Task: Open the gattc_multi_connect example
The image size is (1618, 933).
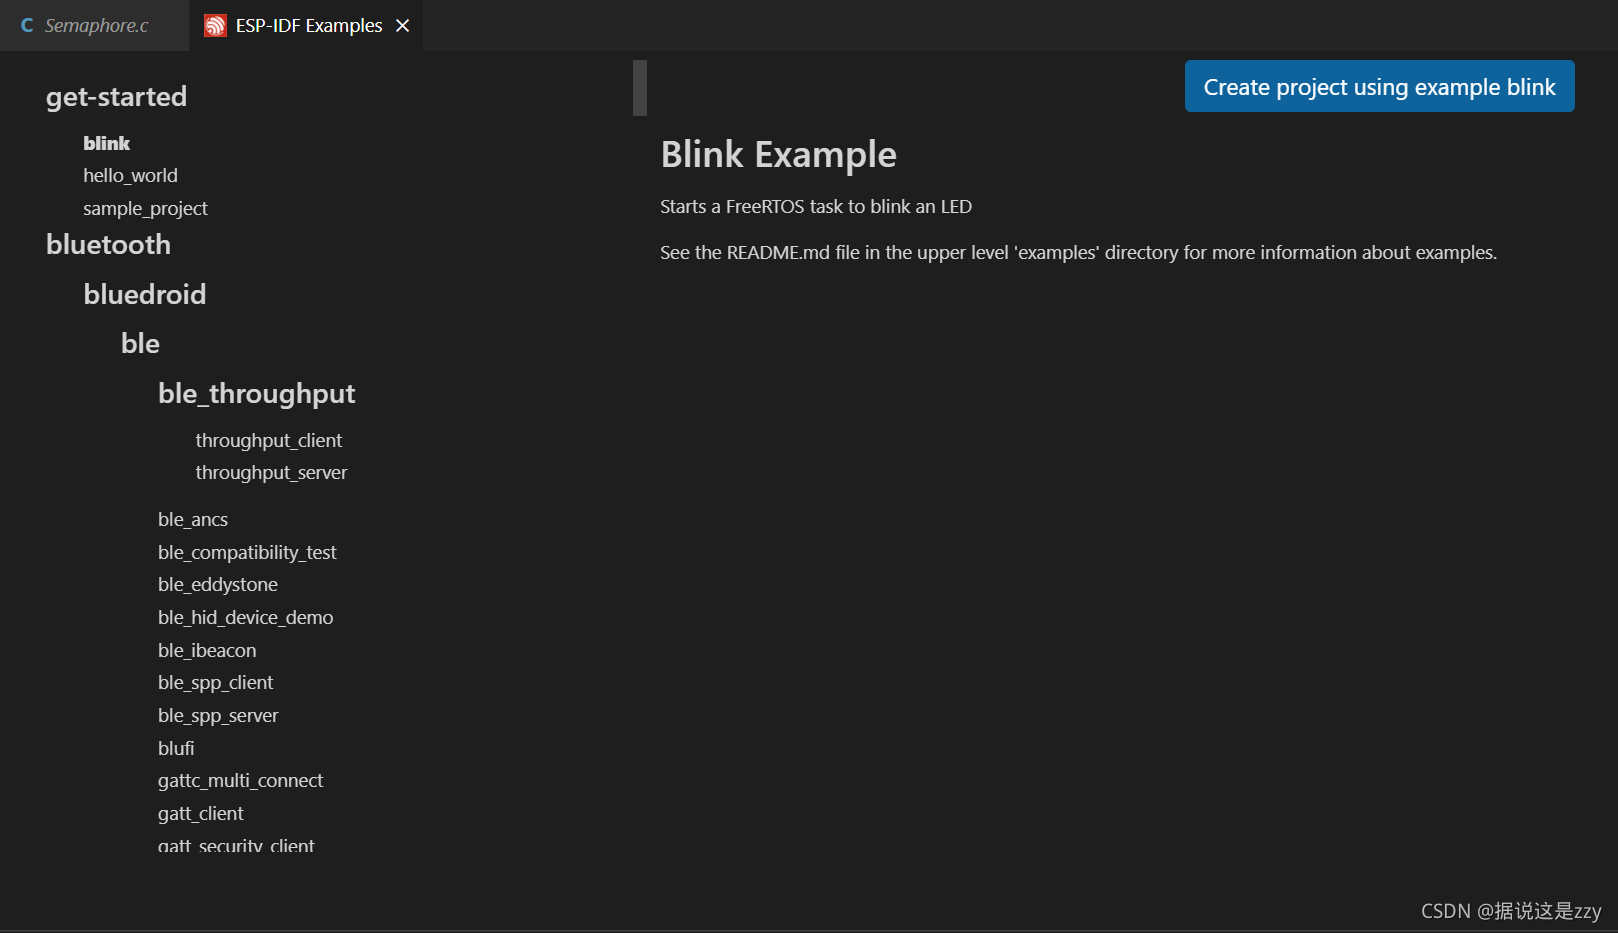Action: 240,780
